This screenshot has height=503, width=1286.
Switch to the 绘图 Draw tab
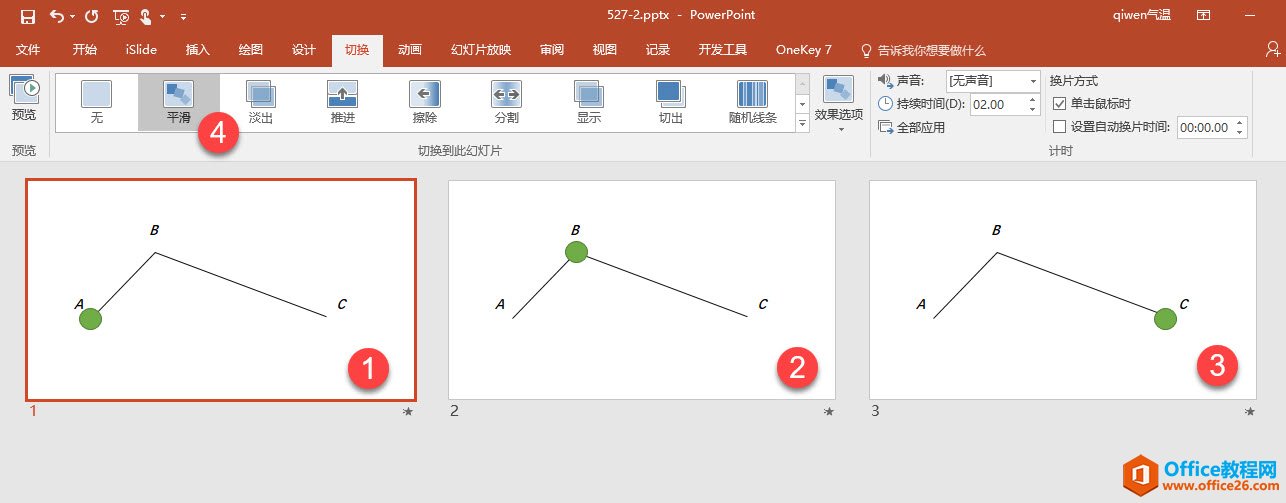point(251,50)
